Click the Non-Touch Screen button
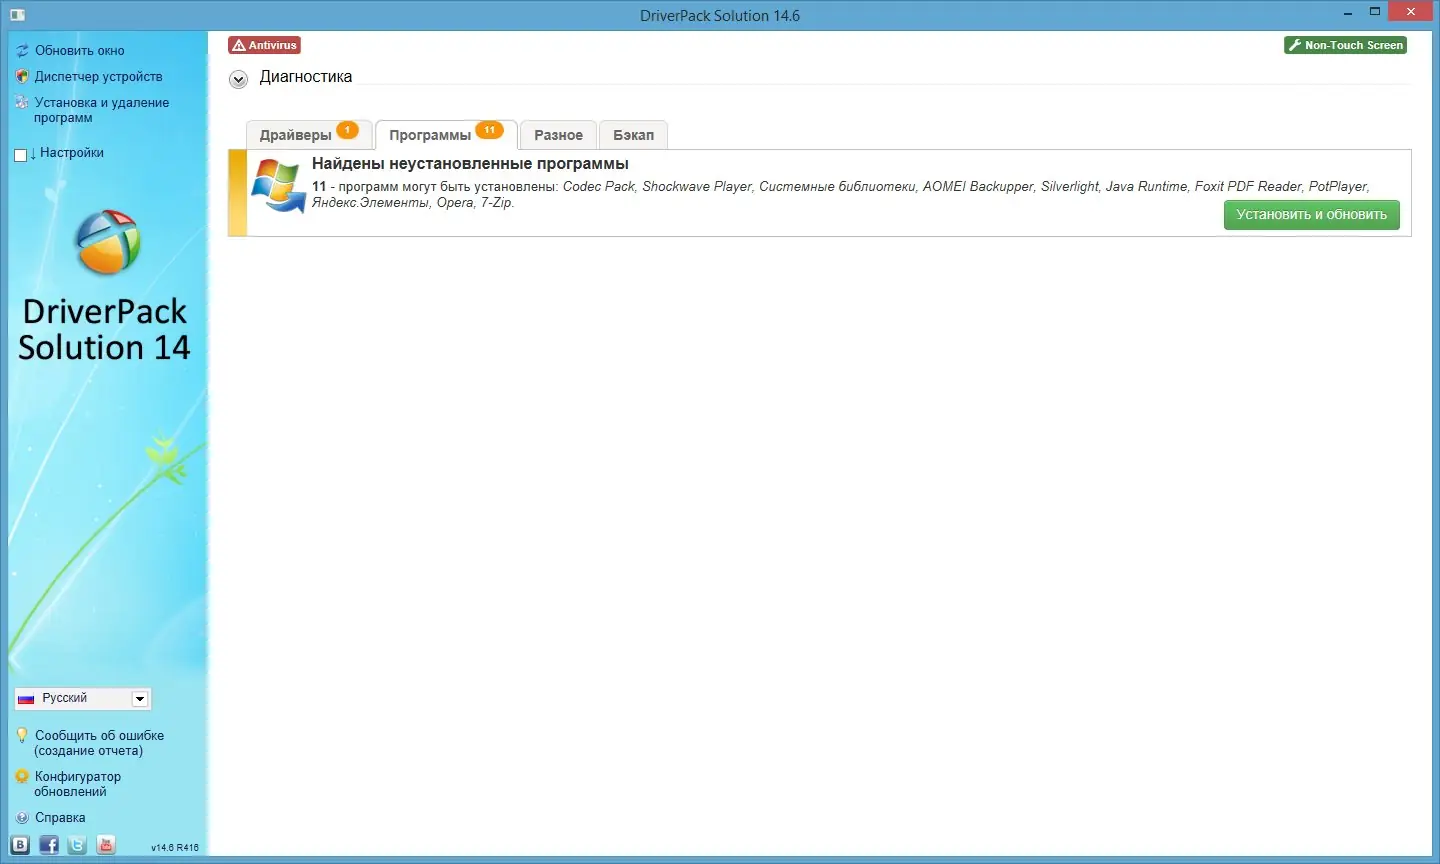 coord(1345,45)
